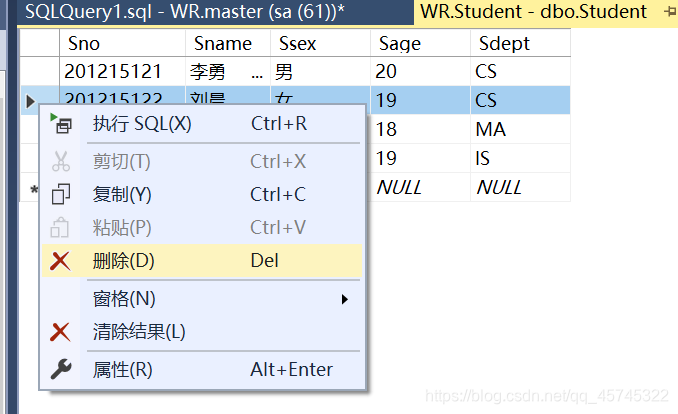Choose 复制(Y) menu entry
Image resolution: width=678 pixels, height=414 pixels.
point(202,194)
